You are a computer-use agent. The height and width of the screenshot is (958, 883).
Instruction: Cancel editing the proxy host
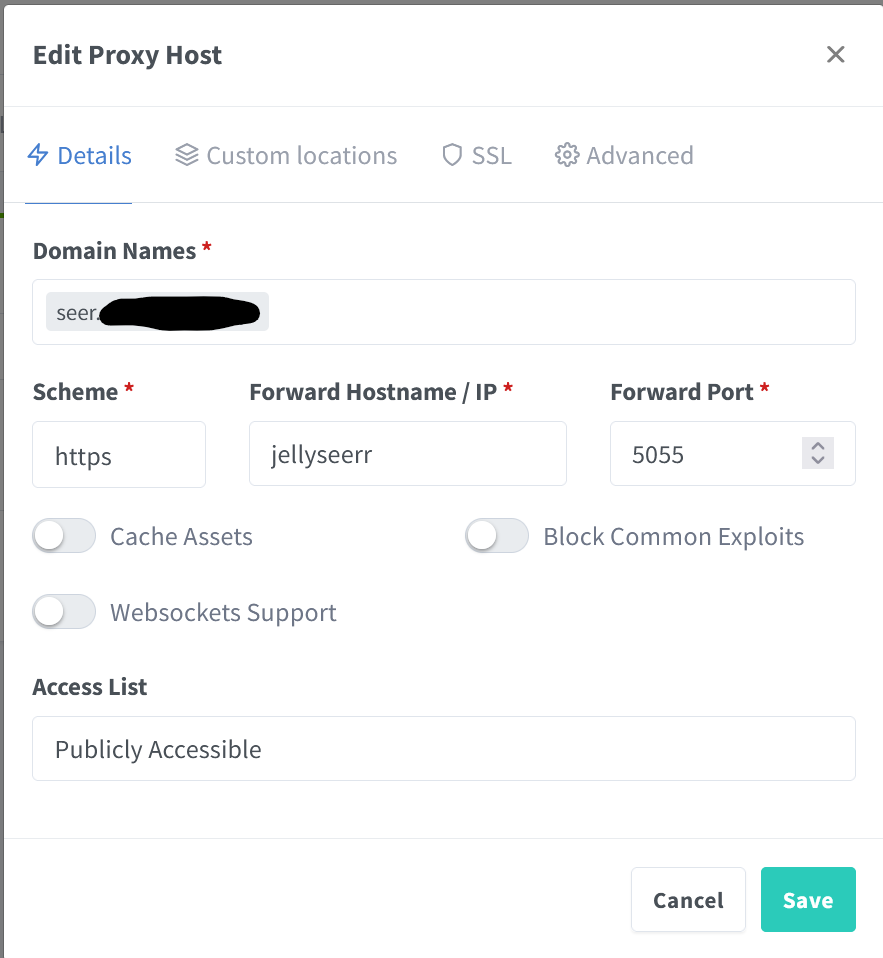point(688,900)
